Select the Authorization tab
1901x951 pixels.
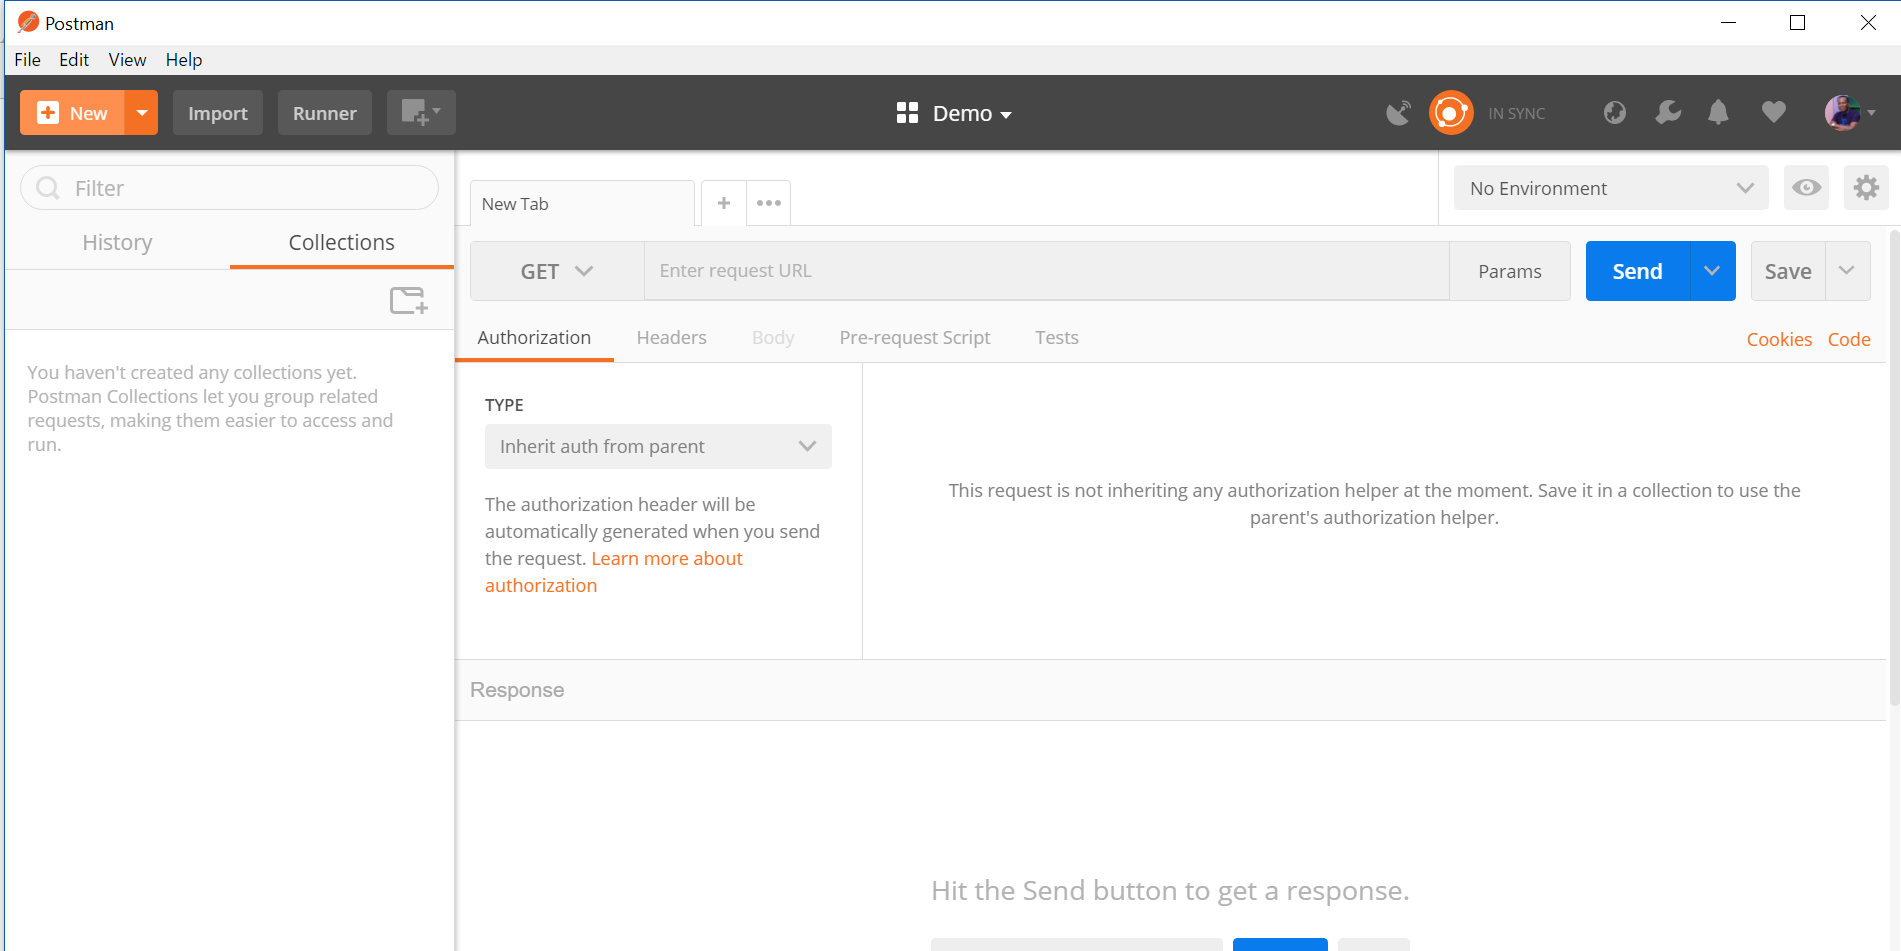point(534,338)
